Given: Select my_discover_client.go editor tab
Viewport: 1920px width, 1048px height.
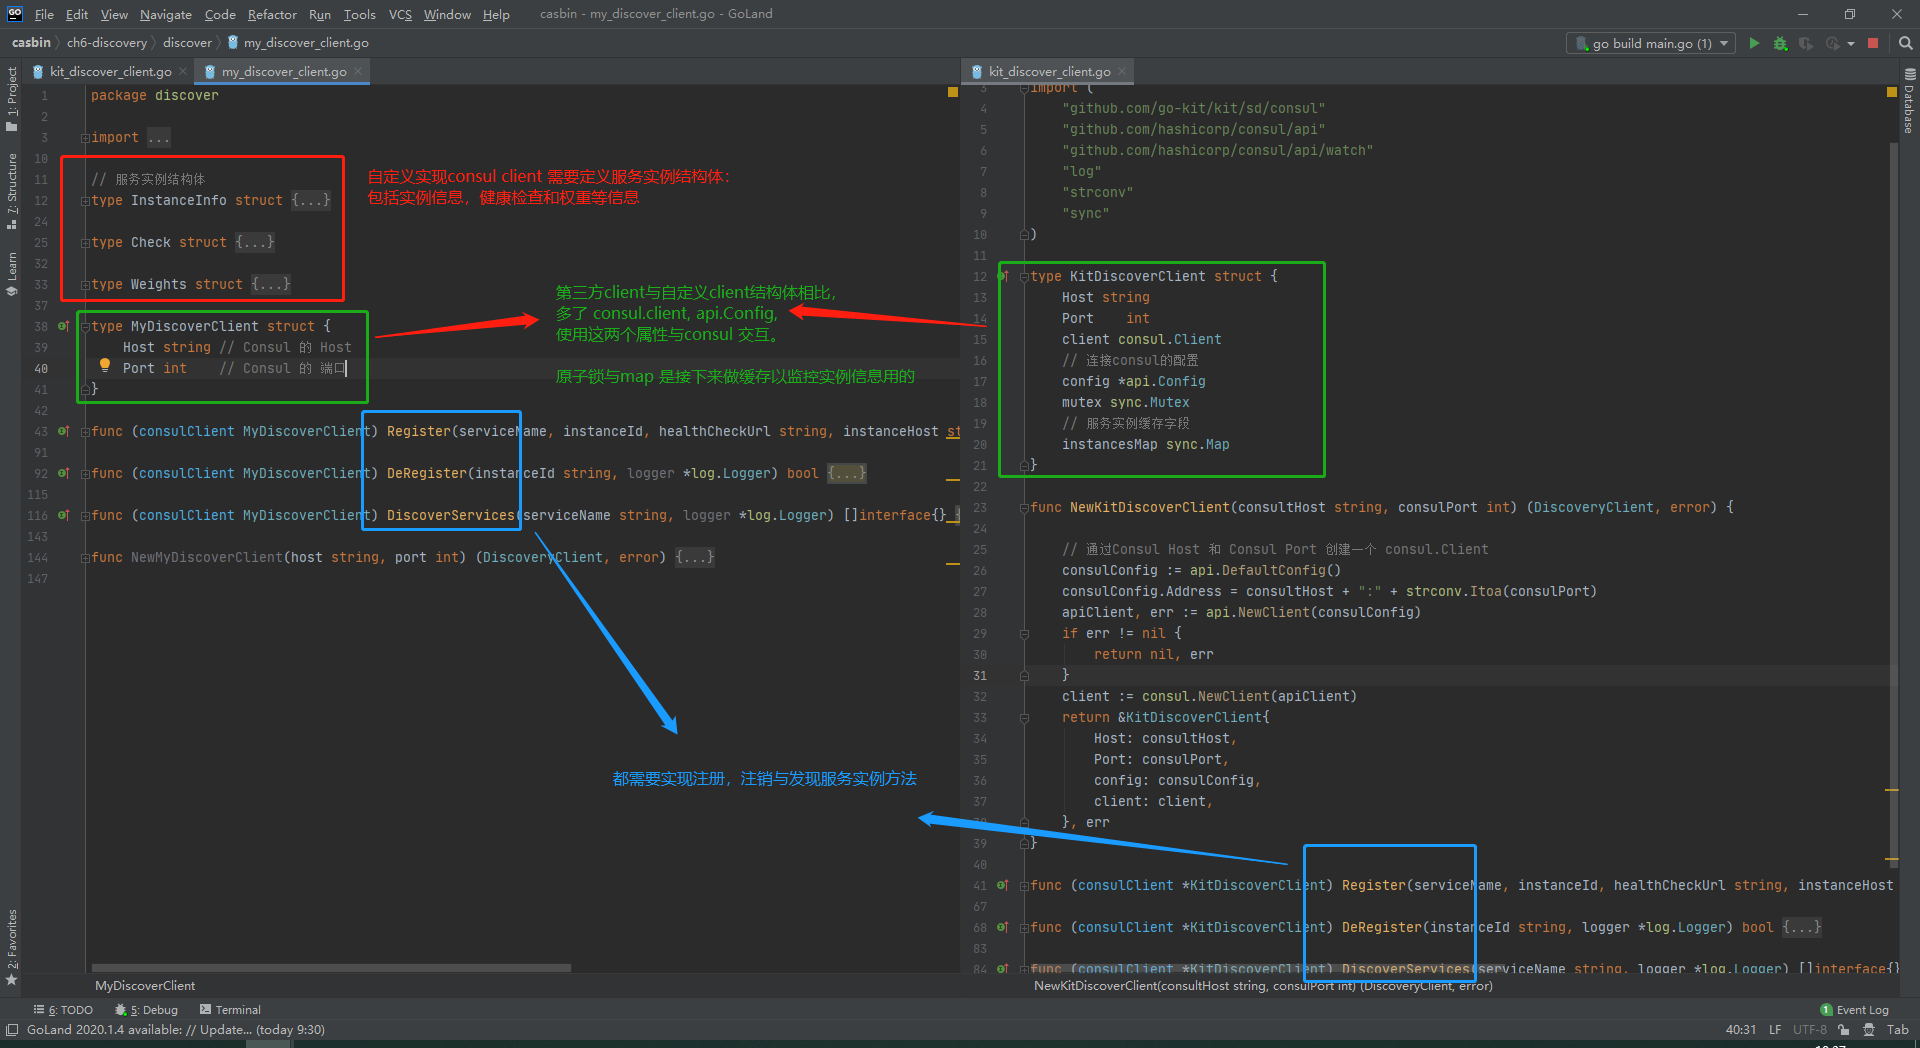Looking at the screenshot, I should (x=284, y=72).
